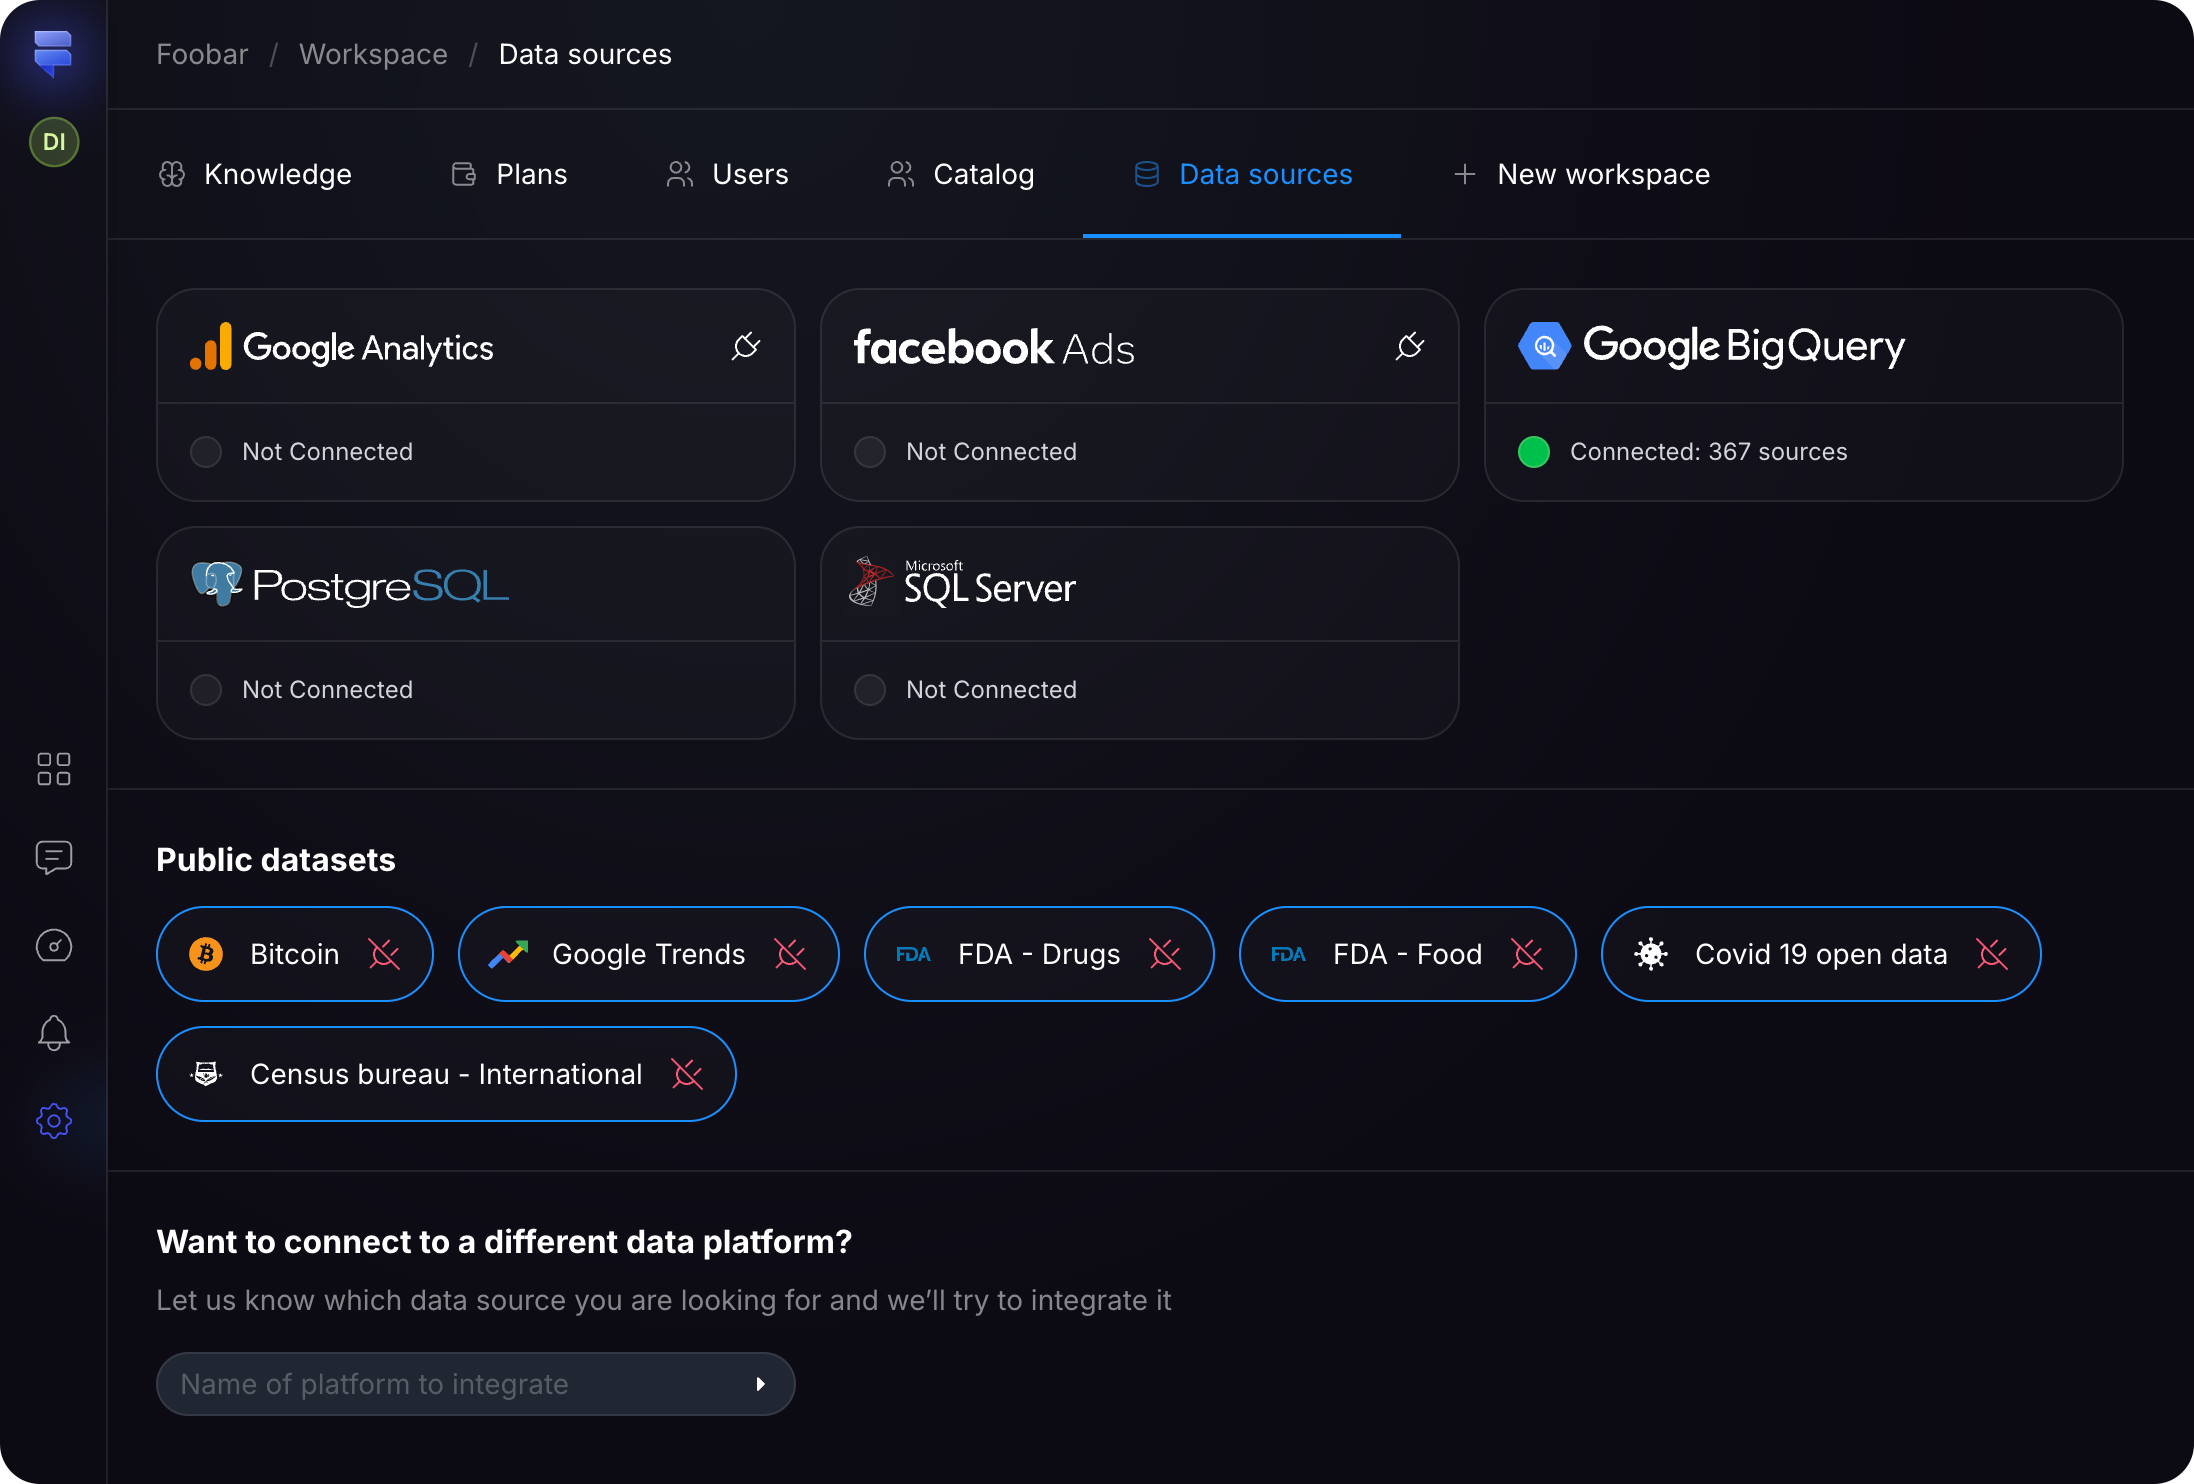Click the DI user avatar
This screenshot has width=2194, height=1484.
coord(54,142)
